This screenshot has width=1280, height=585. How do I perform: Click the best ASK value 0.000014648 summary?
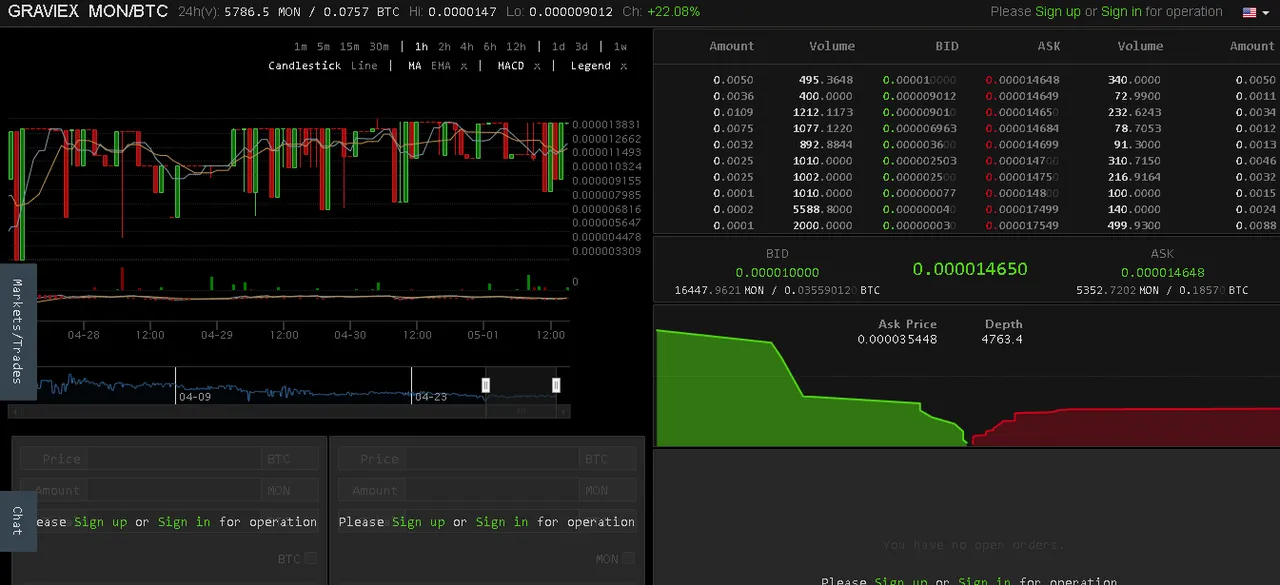point(1162,272)
